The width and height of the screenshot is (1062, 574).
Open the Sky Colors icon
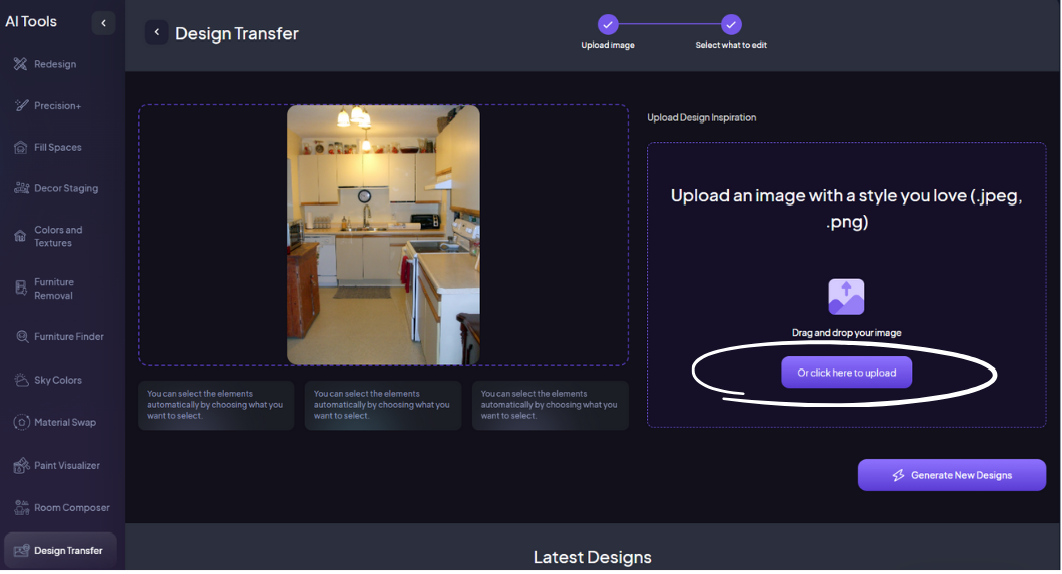coord(20,380)
